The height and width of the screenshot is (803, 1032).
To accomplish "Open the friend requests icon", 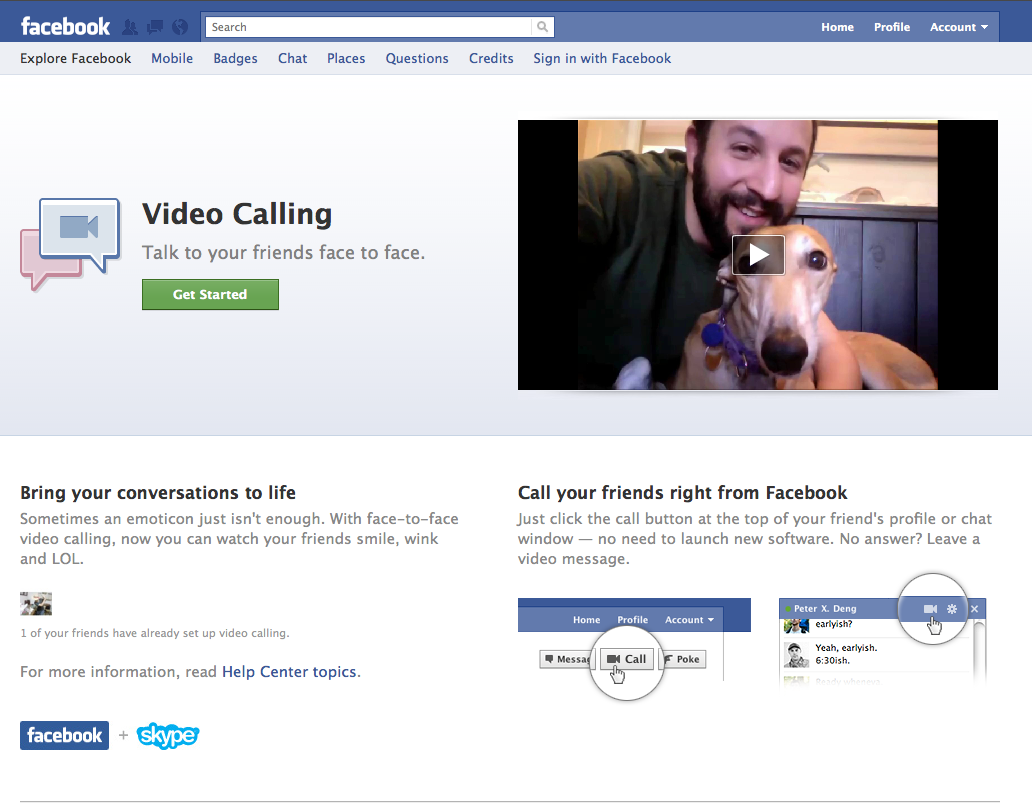I will point(130,27).
